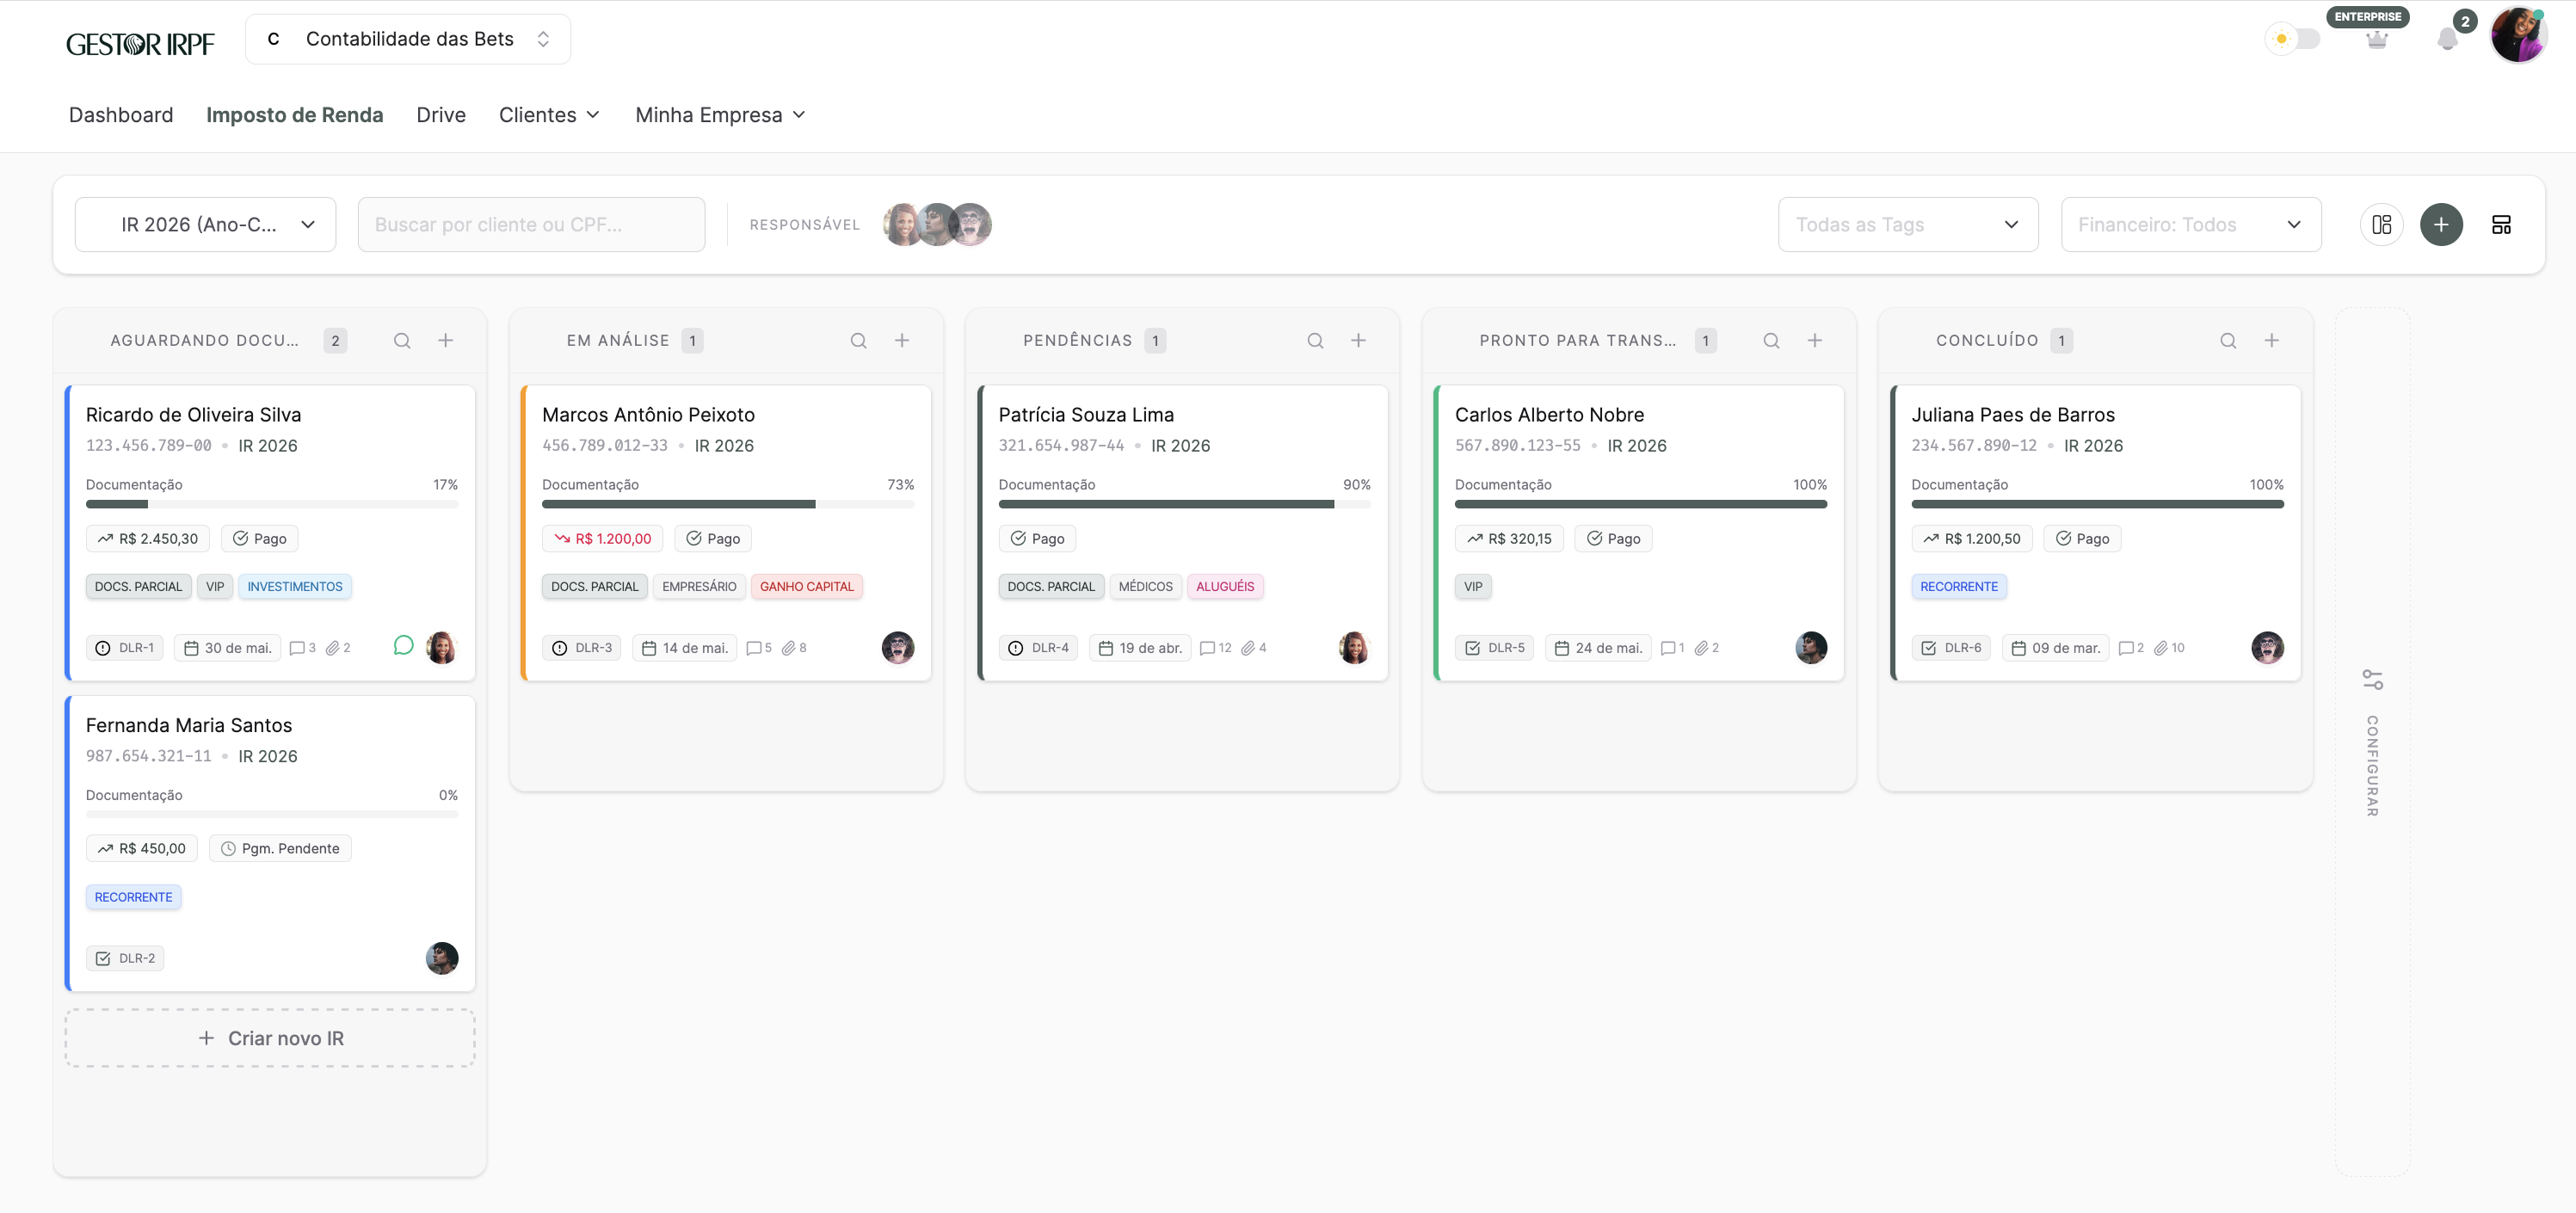The image size is (2576, 1213).
Task: Open Patrícia Souza Lima card title
Action: click(x=1086, y=414)
